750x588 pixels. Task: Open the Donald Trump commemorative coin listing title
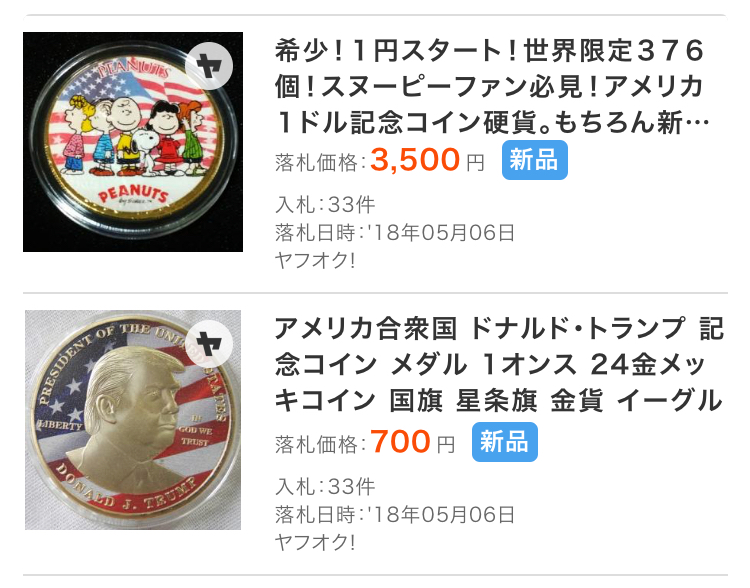tap(498, 365)
